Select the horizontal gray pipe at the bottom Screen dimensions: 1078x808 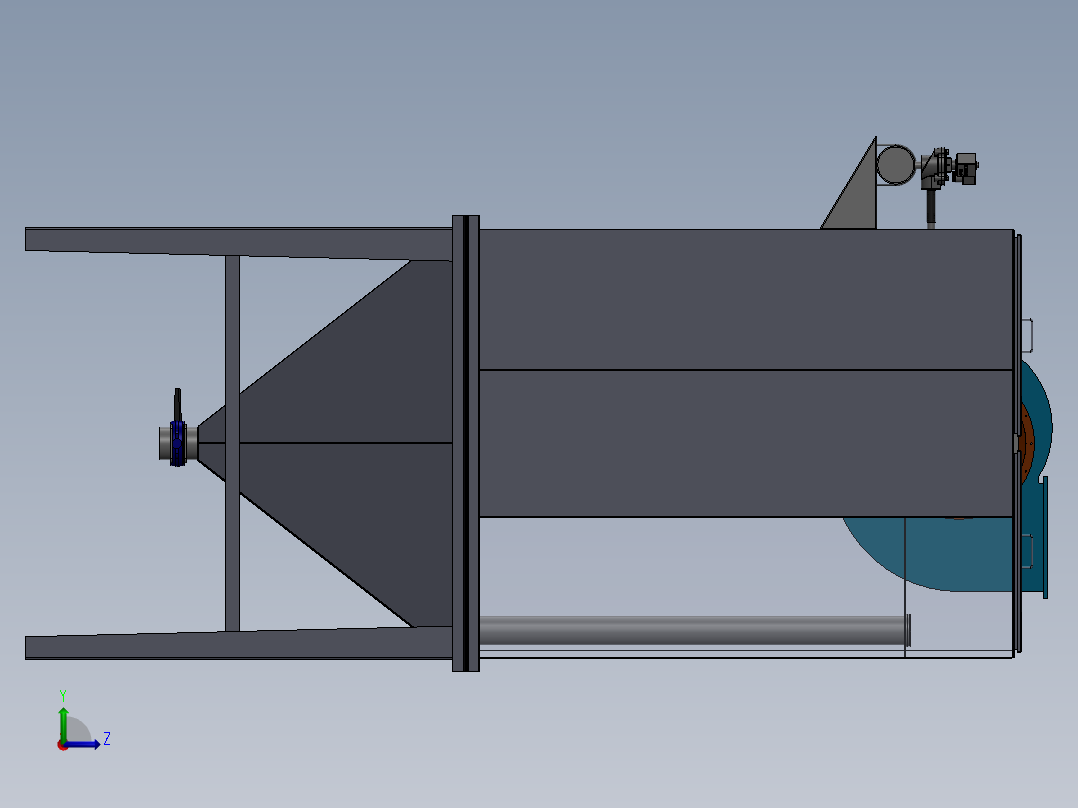690,630
